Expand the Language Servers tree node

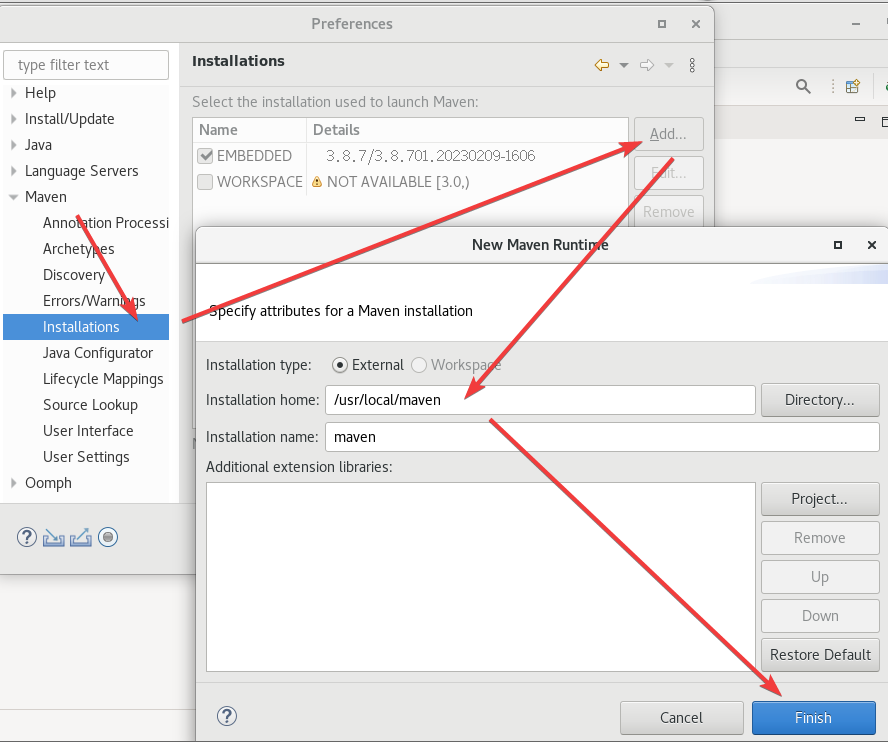pos(14,171)
